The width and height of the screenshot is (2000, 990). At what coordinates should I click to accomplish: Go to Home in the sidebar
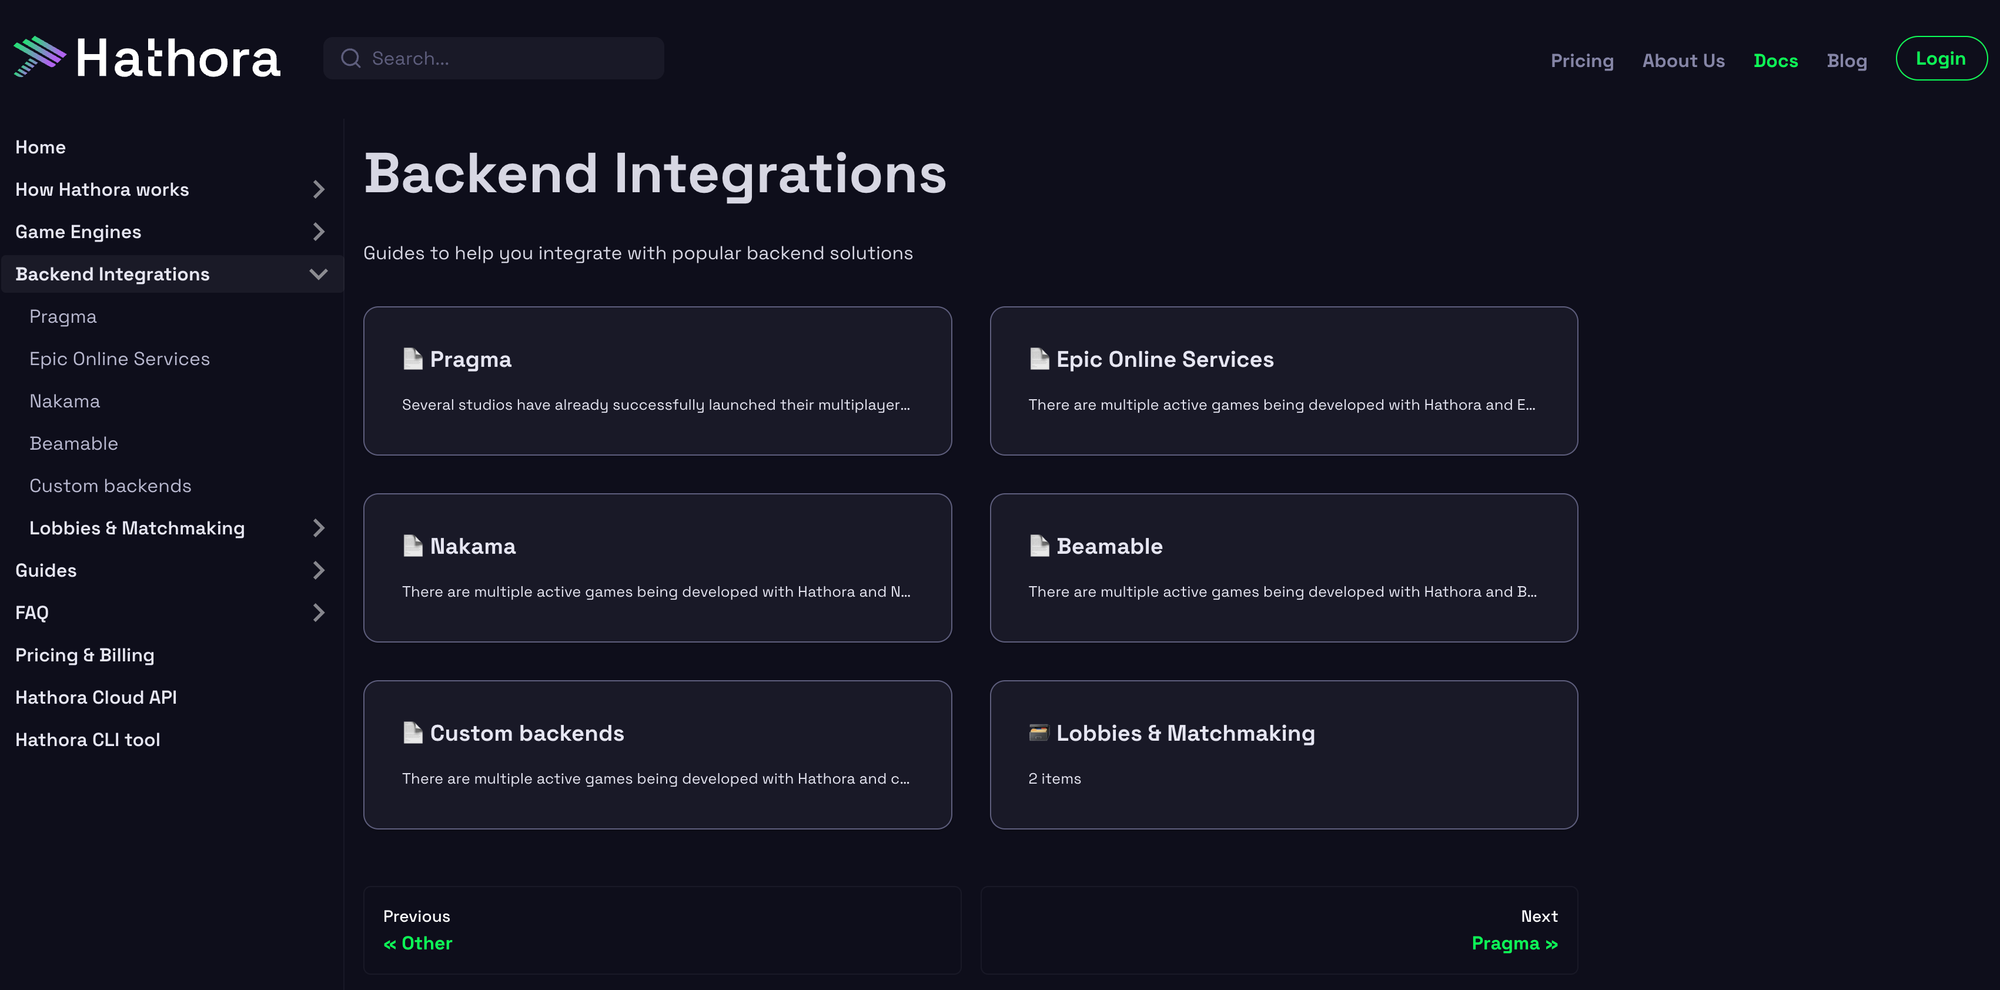click(x=40, y=147)
